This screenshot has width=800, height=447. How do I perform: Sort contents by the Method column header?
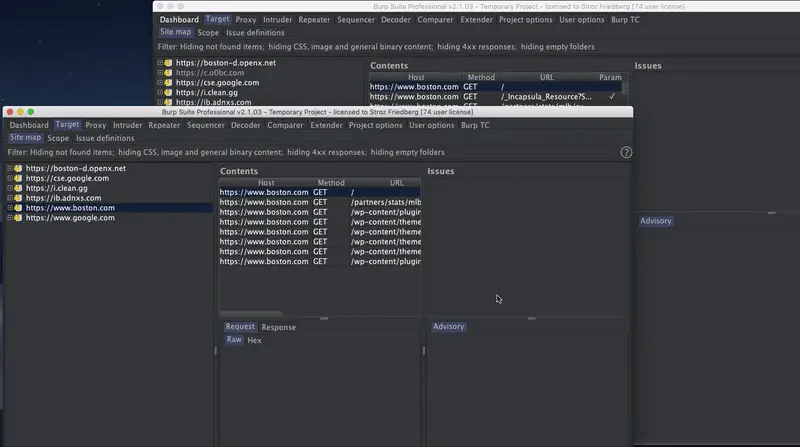[x=330, y=183]
